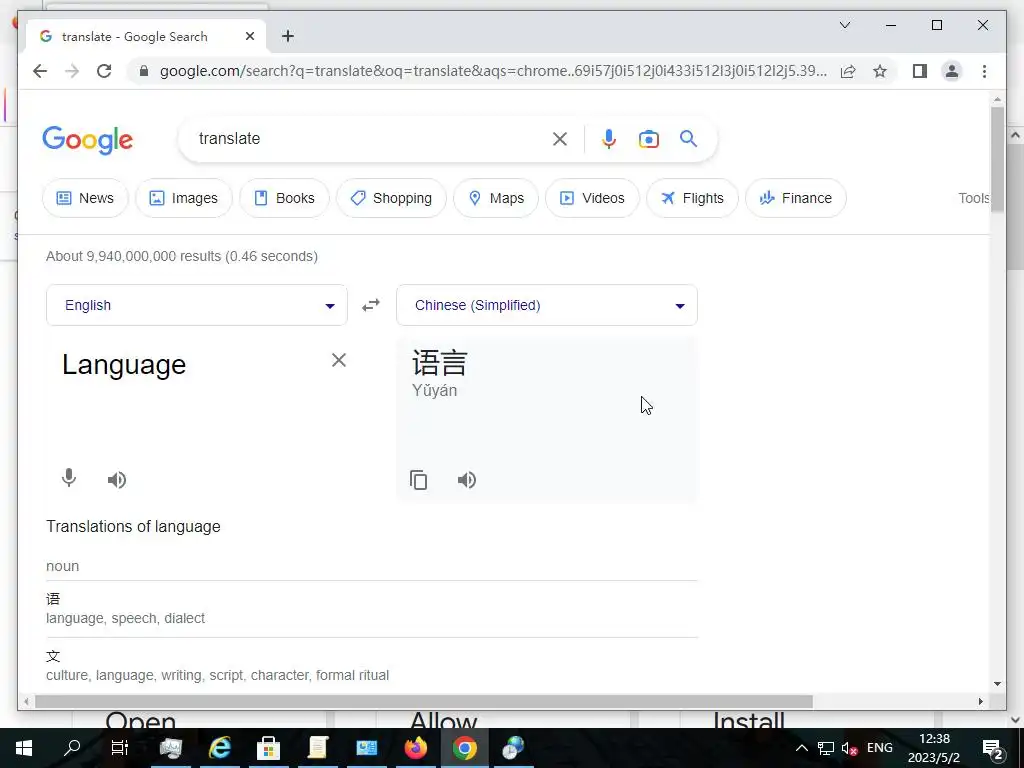Clear the source text Language
The width and height of the screenshot is (1024, 768).
coord(338,360)
